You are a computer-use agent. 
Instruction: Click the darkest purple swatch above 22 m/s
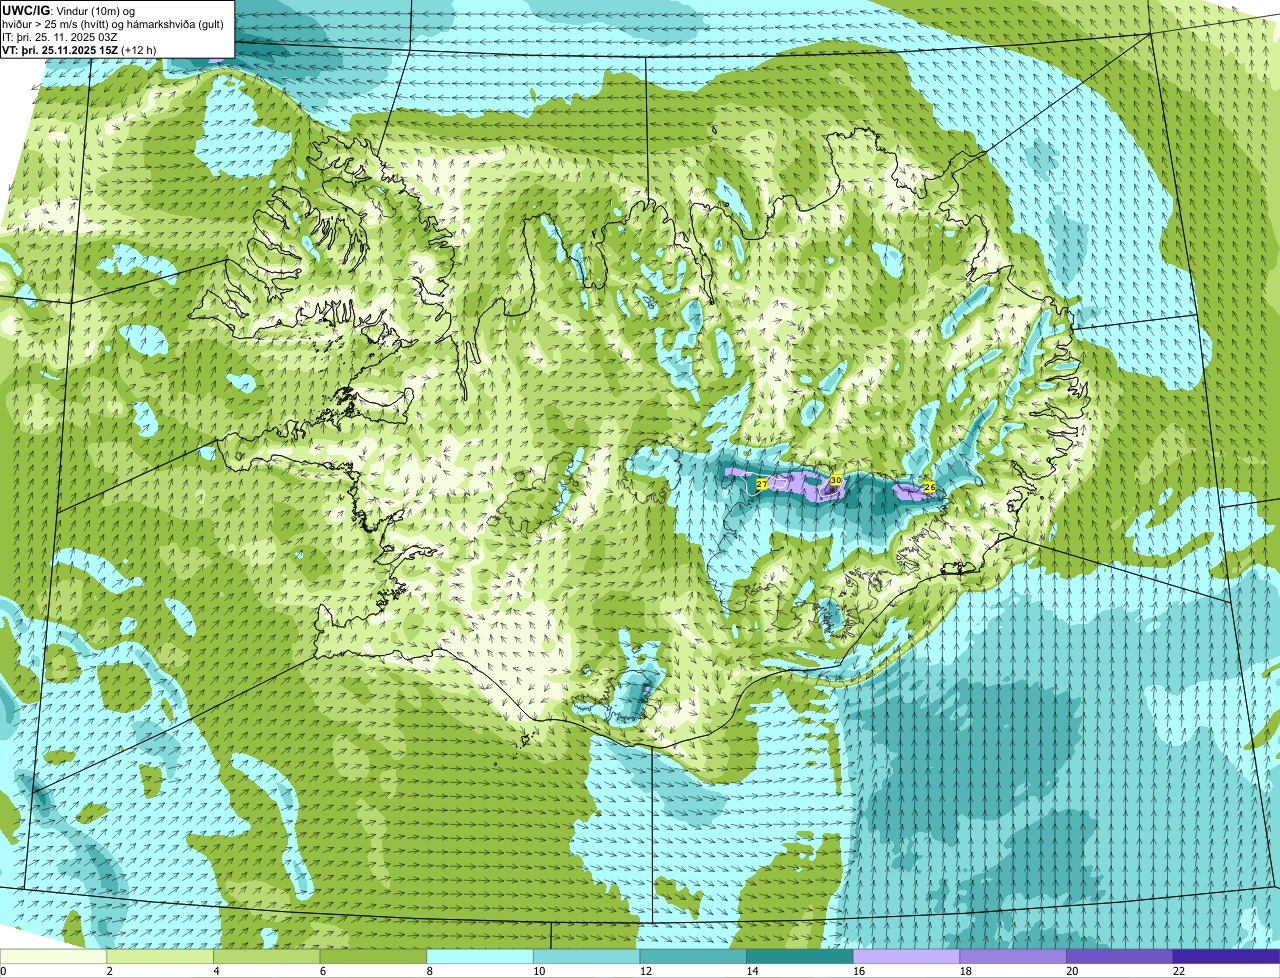tap(1226, 956)
